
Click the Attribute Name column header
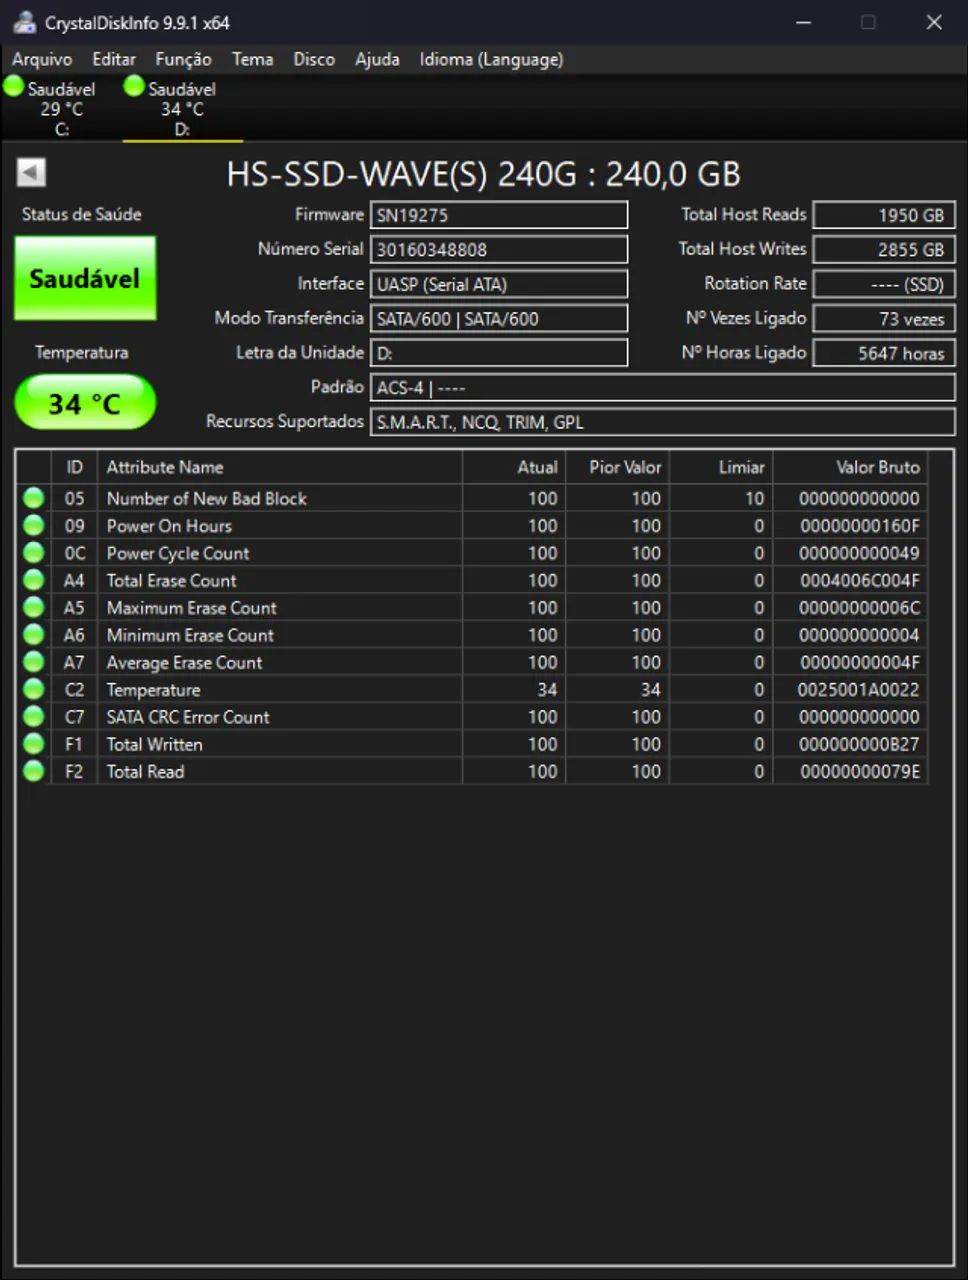pos(280,467)
